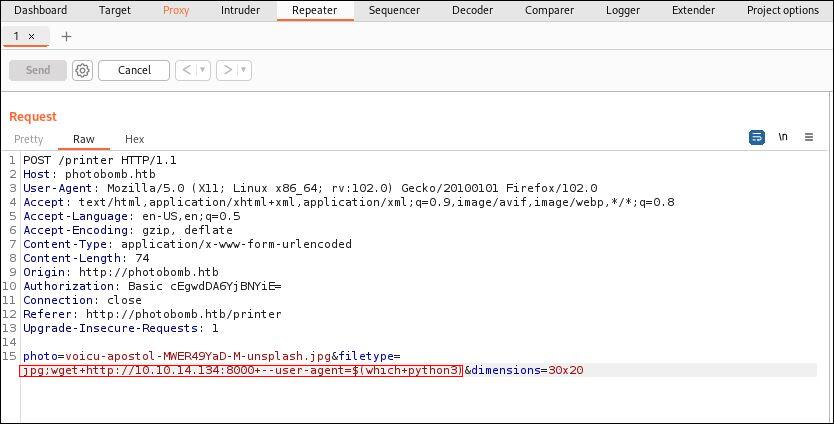Screen dimensions: 834x424
Task: Click the photo parameter value
Action: 198,356
